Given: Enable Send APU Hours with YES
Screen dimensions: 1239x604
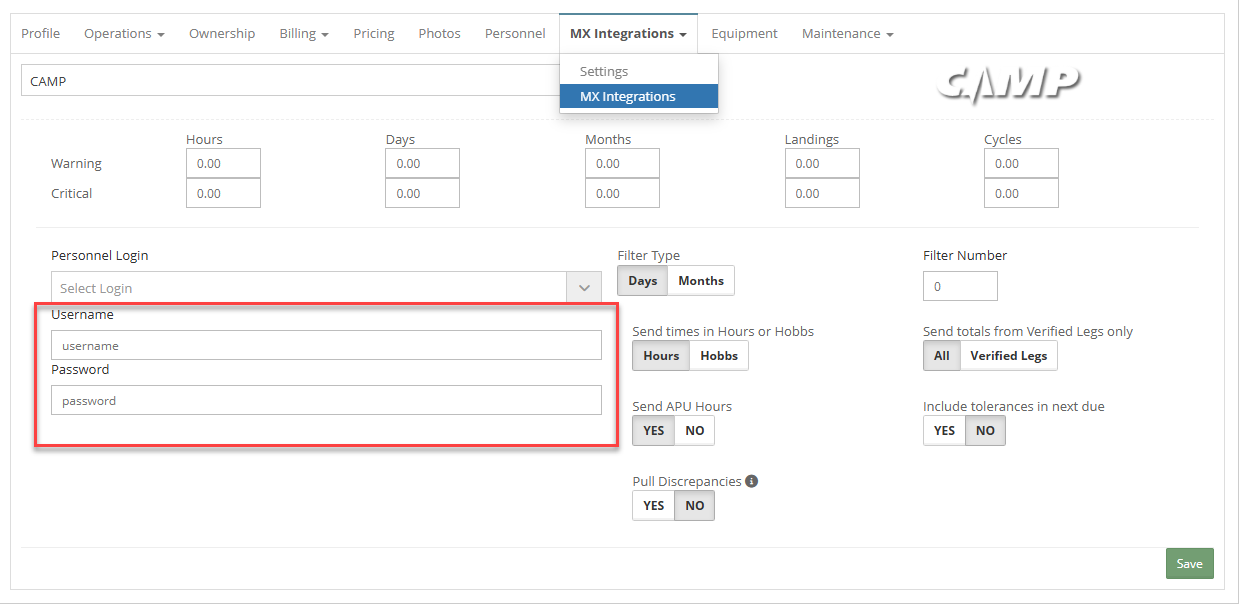Looking at the screenshot, I should [654, 431].
